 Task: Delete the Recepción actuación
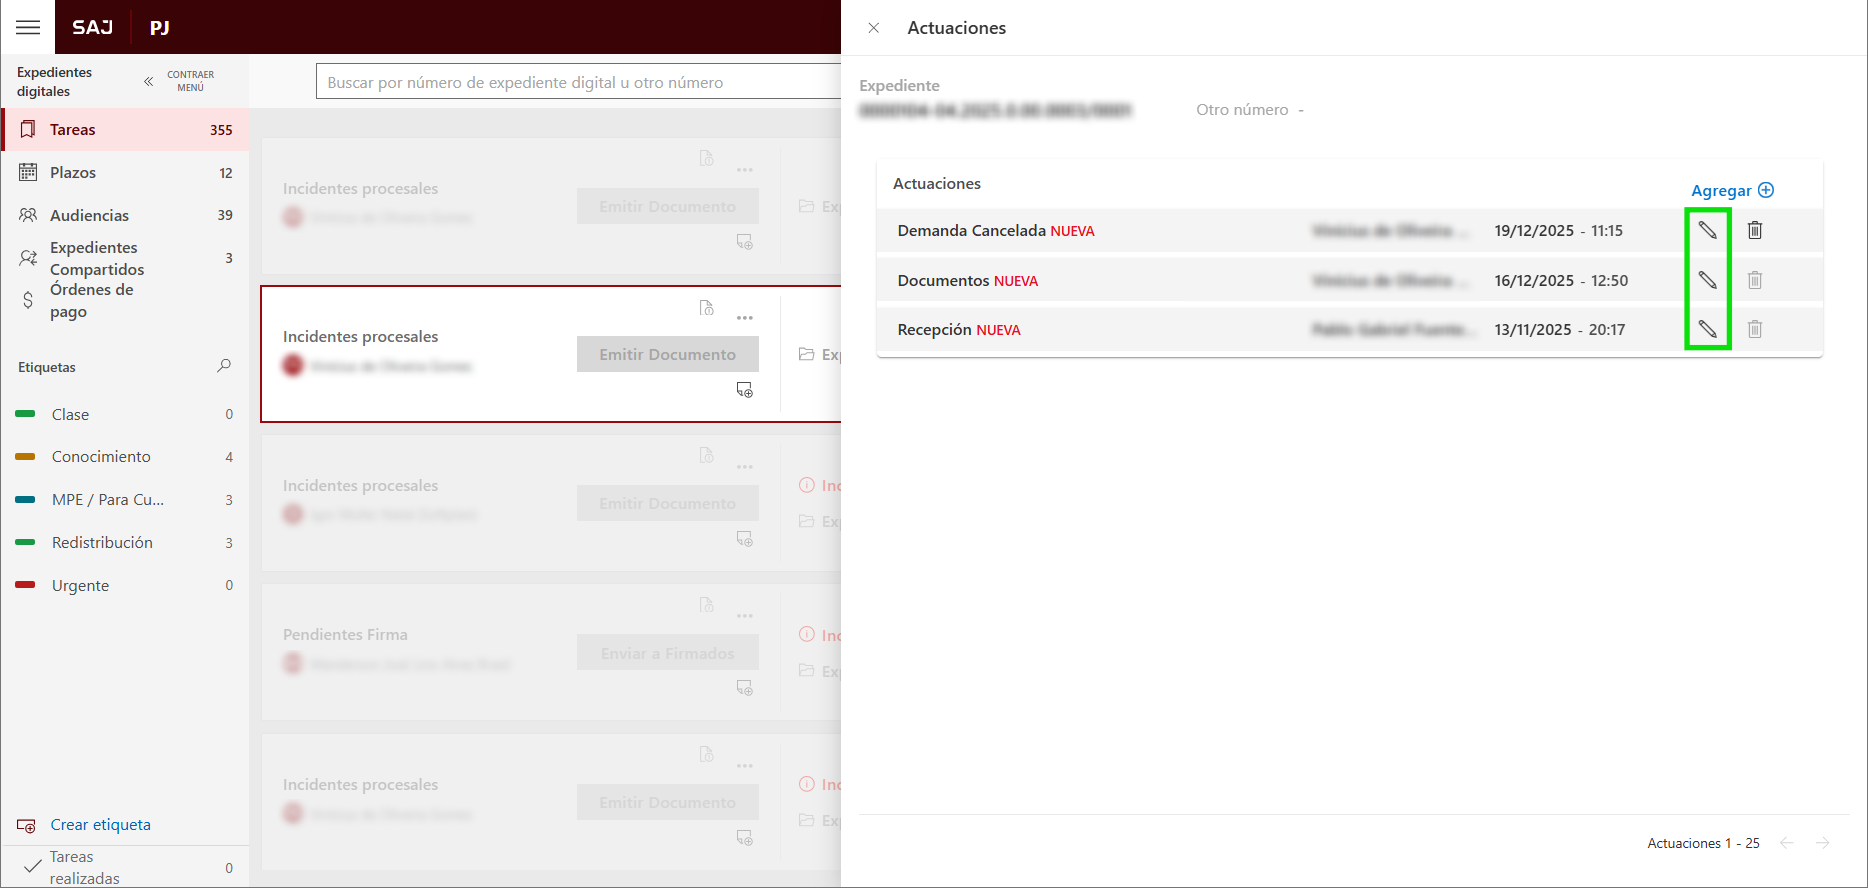point(1755,329)
